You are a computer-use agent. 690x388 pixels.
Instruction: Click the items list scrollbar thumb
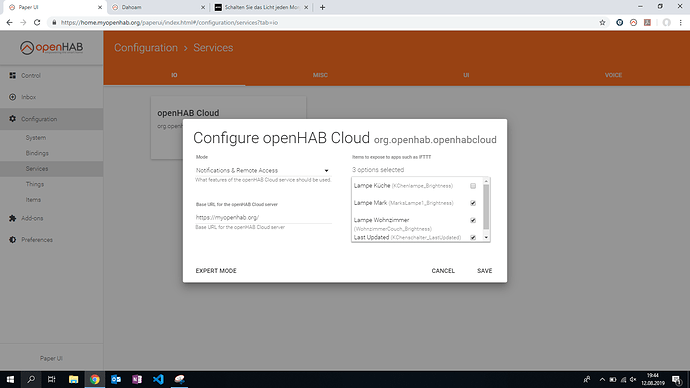486,206
